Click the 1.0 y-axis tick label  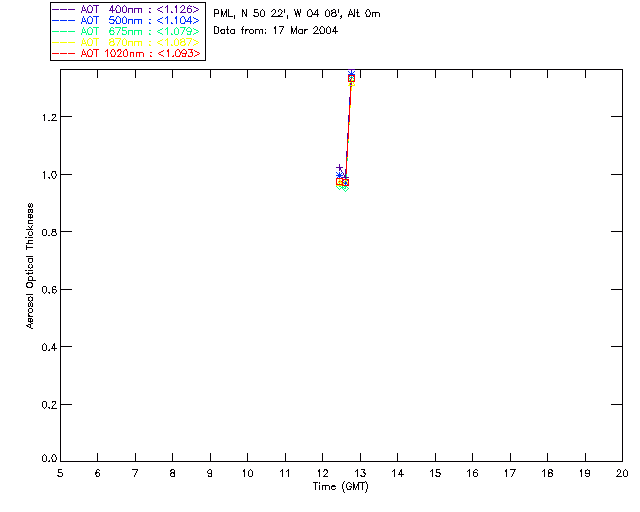click(49, 175)
